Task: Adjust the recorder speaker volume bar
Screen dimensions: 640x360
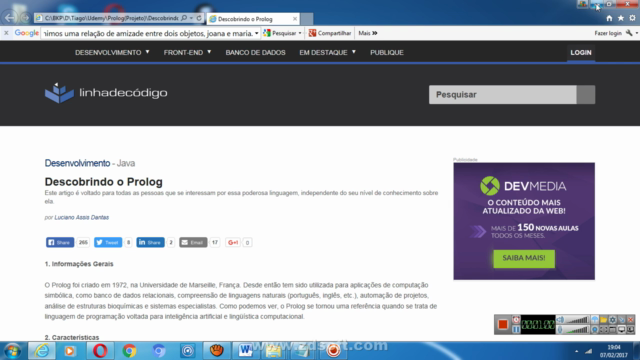Action: (x=577, y=320)
